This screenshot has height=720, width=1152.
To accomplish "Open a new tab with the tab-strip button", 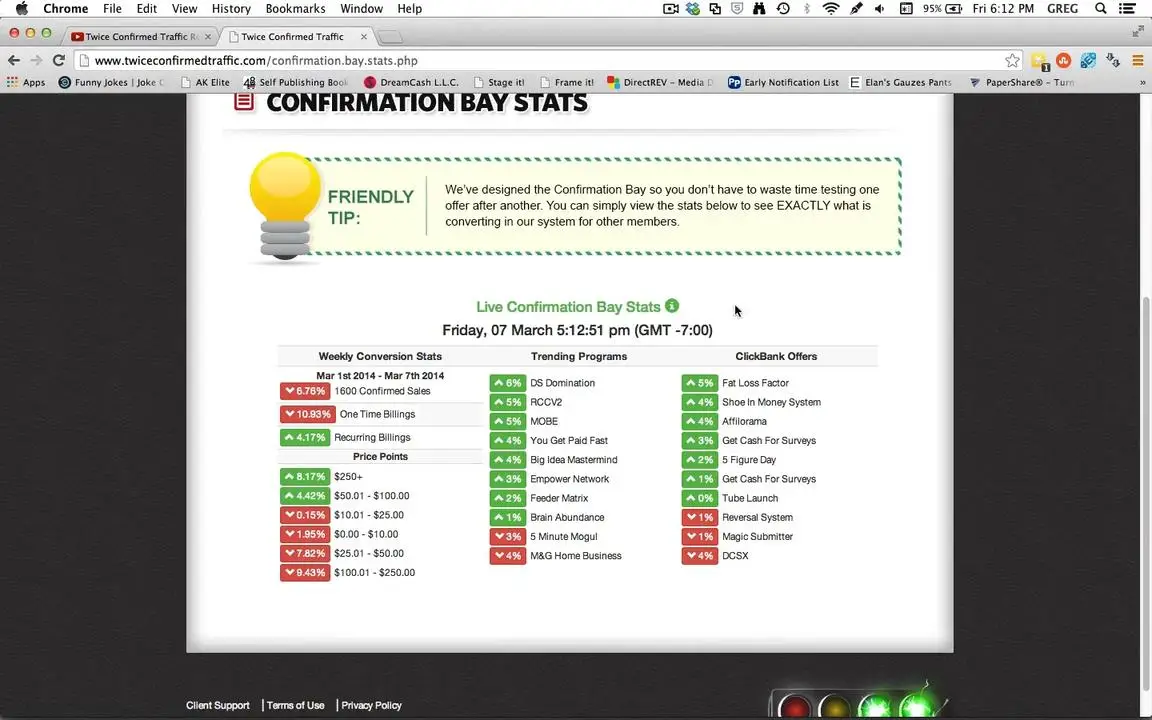I will click(390, 37).
